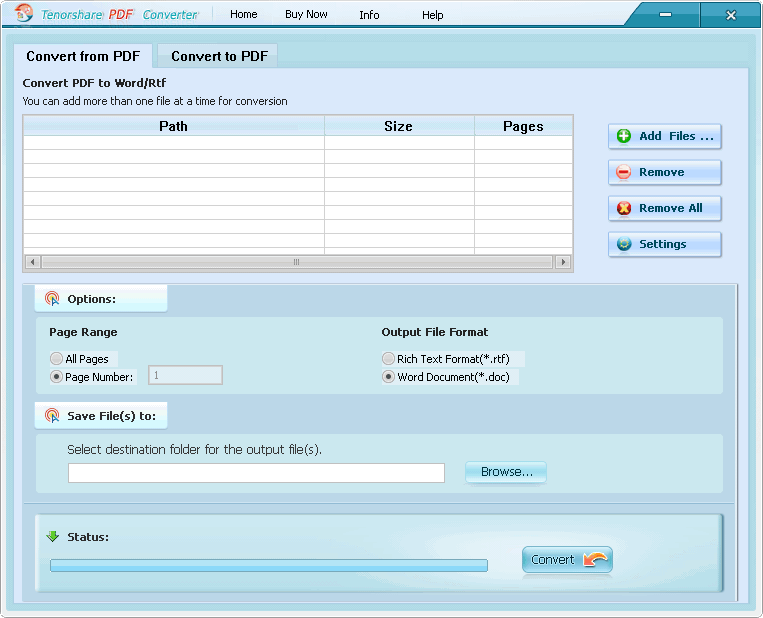763x618 pixels.
Task: Click the Settings gear icon
Action: coord(624,244)
